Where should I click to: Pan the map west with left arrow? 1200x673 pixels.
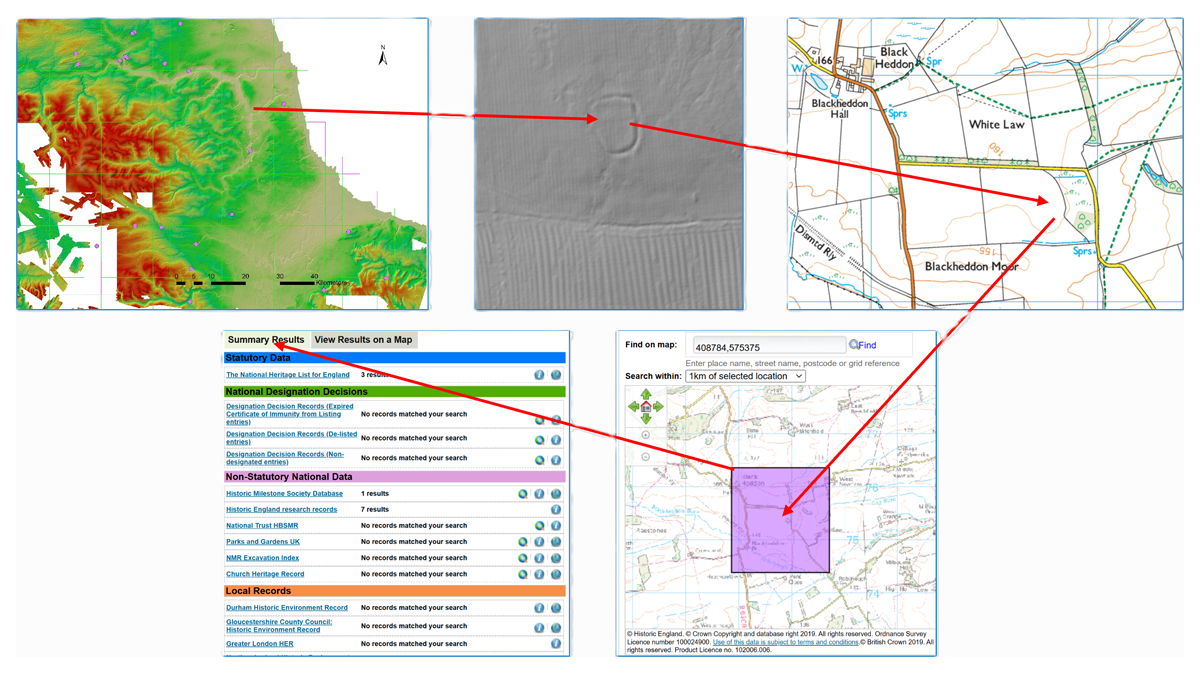(633, 407)
